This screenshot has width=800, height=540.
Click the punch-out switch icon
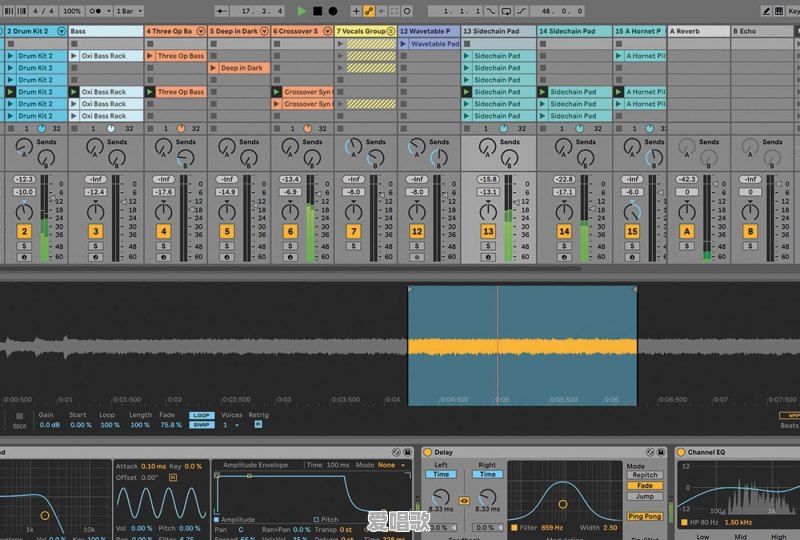point(521,11)
